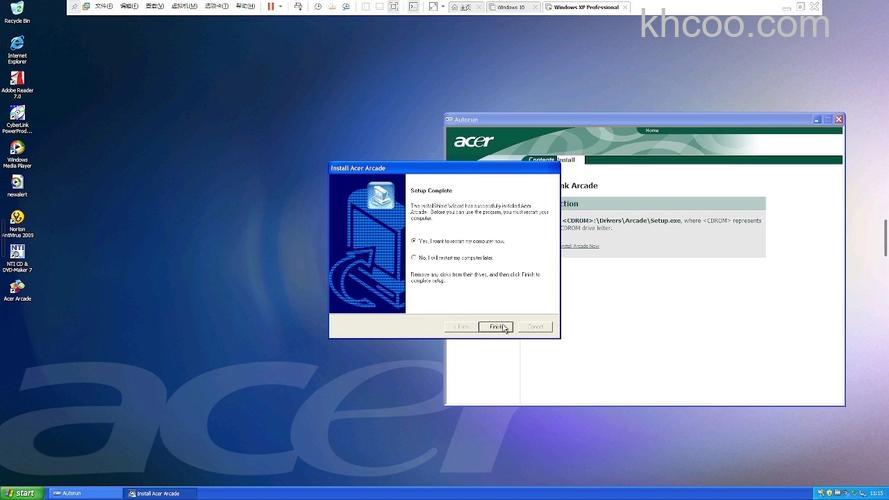
Task: Open the Home link in Acer Autorun window
Action: [x=652, y=130]
